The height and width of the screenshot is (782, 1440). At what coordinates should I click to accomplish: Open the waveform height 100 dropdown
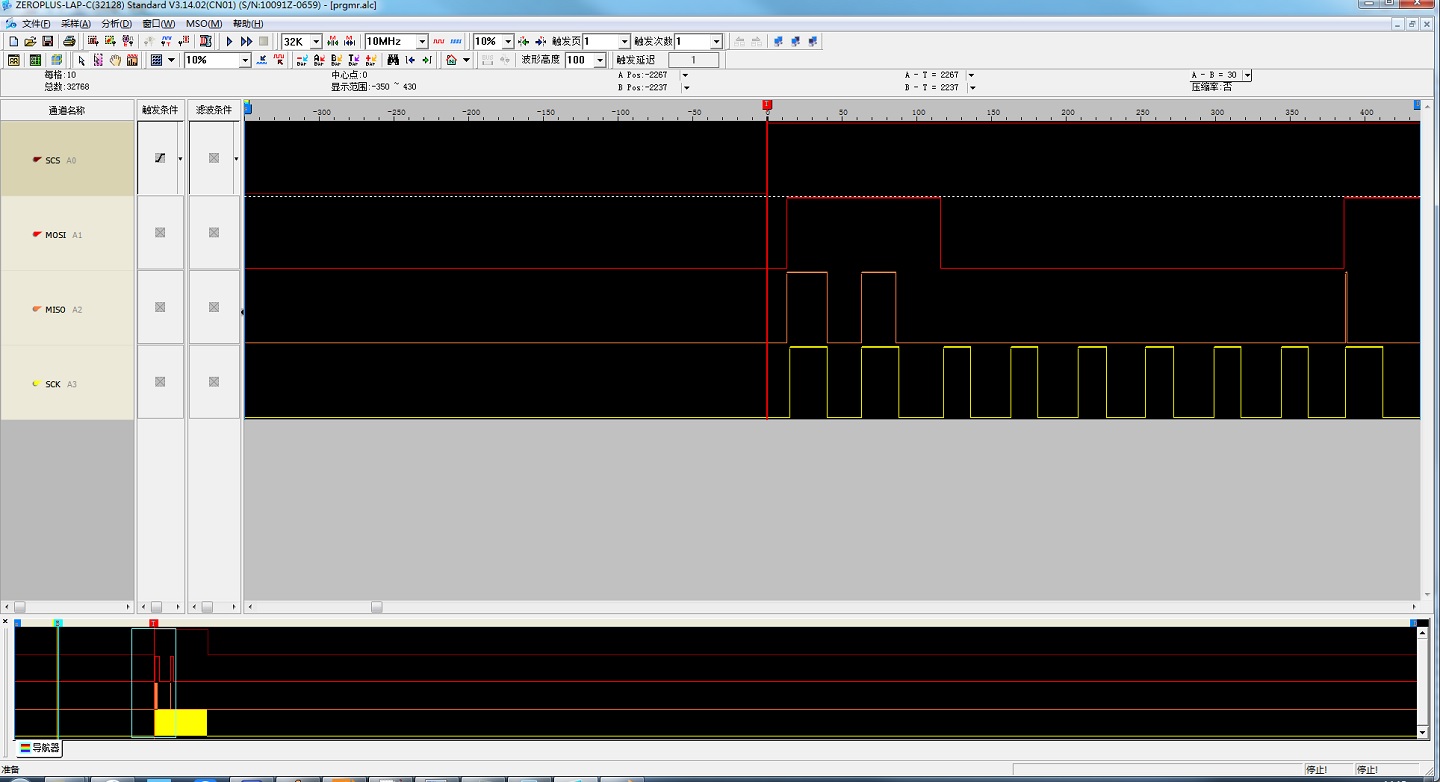coord(600,60)
